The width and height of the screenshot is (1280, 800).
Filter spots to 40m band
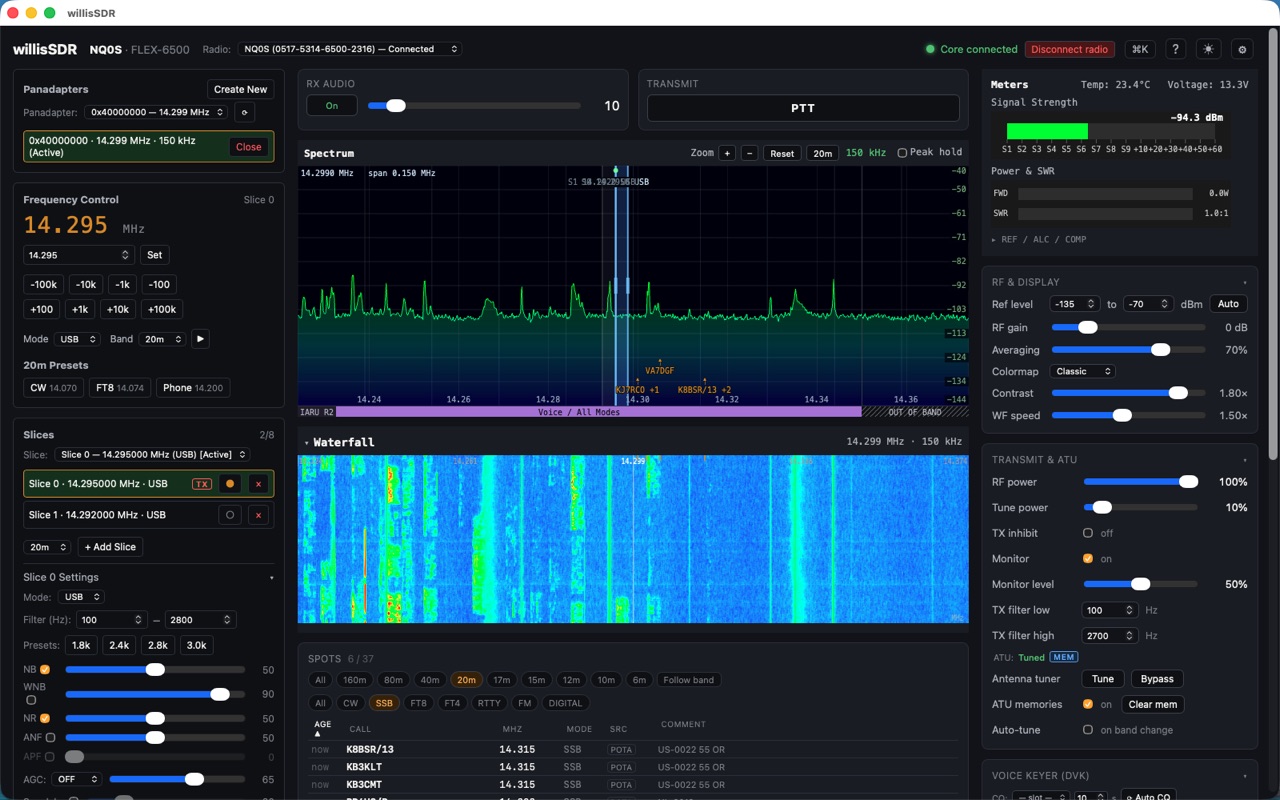point(430,680)
